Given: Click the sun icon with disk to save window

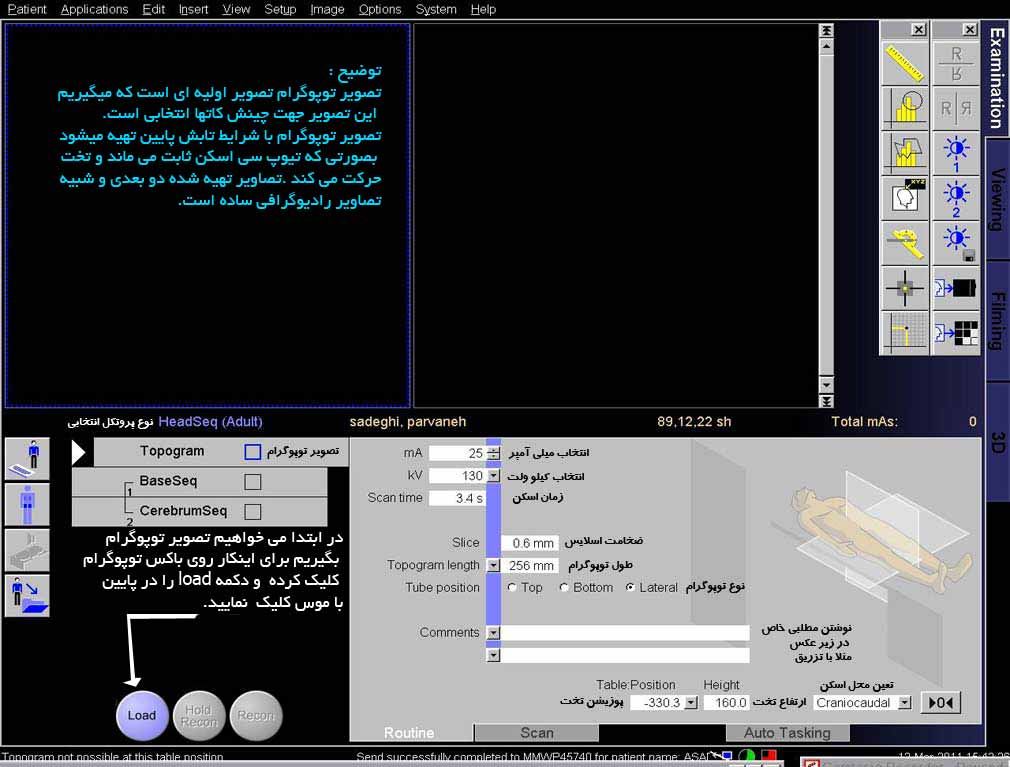Looking at the screenshot, I should pyautogui.click(x=956, y=243).
